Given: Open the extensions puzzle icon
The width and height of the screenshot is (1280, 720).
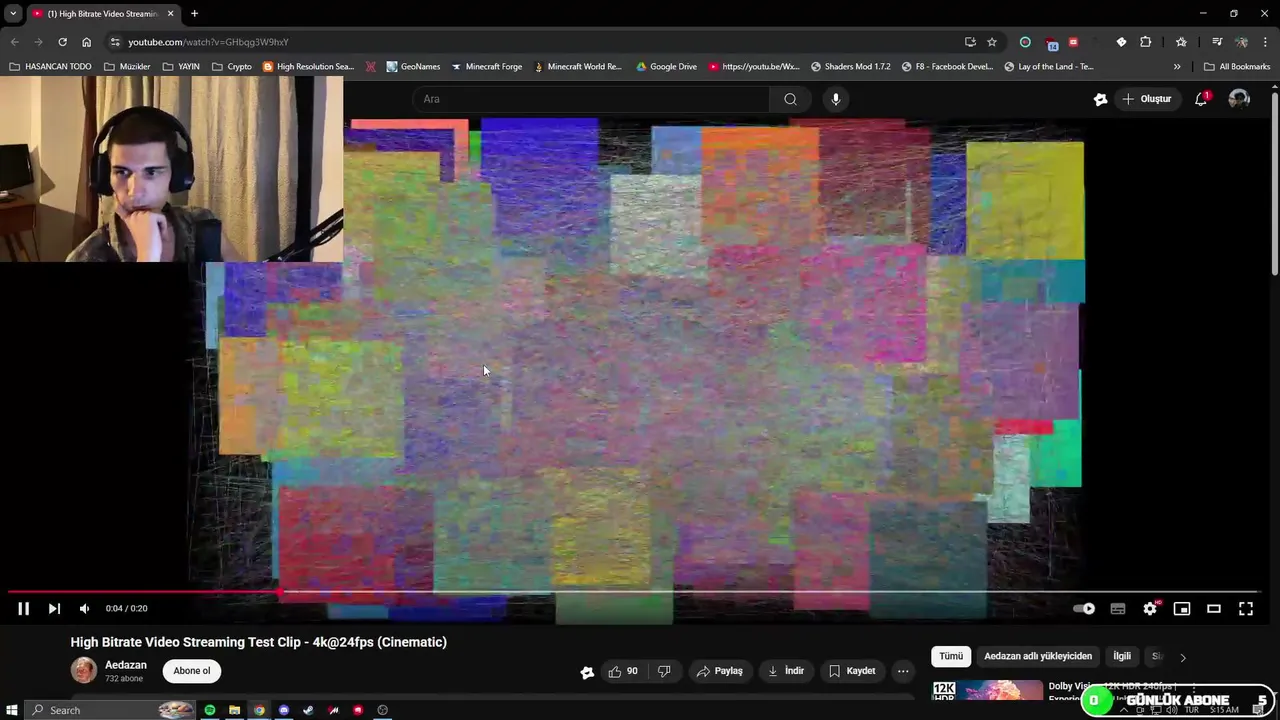Looking at the screenshot, I should (1146, 42).
